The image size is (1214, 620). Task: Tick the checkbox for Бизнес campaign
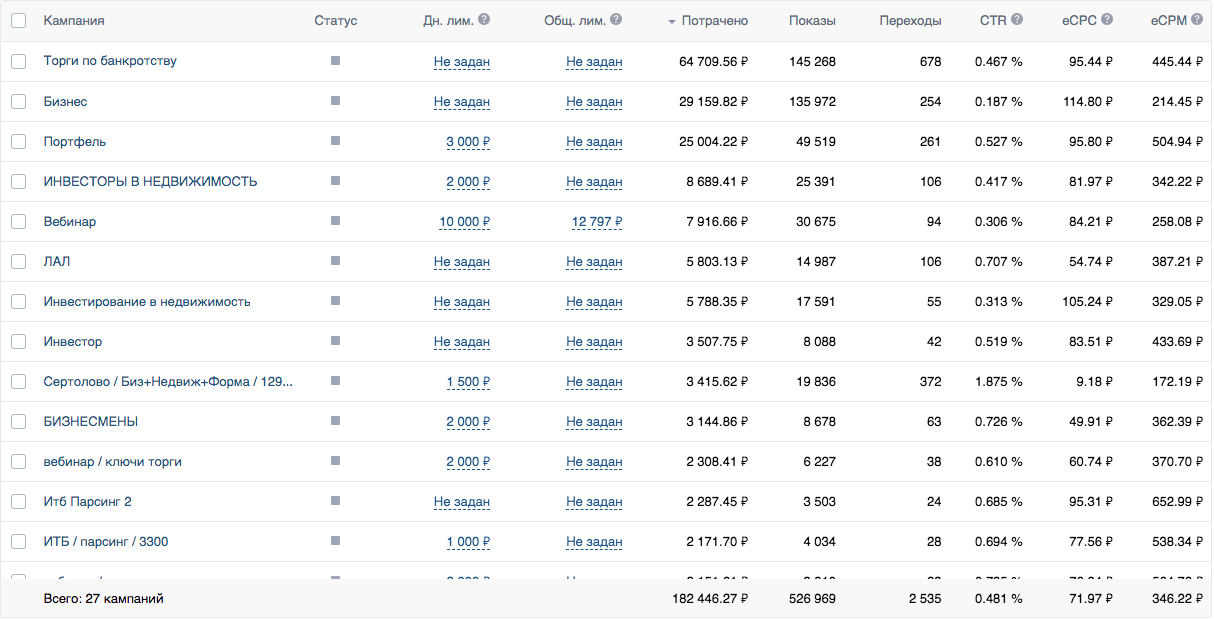19,101
